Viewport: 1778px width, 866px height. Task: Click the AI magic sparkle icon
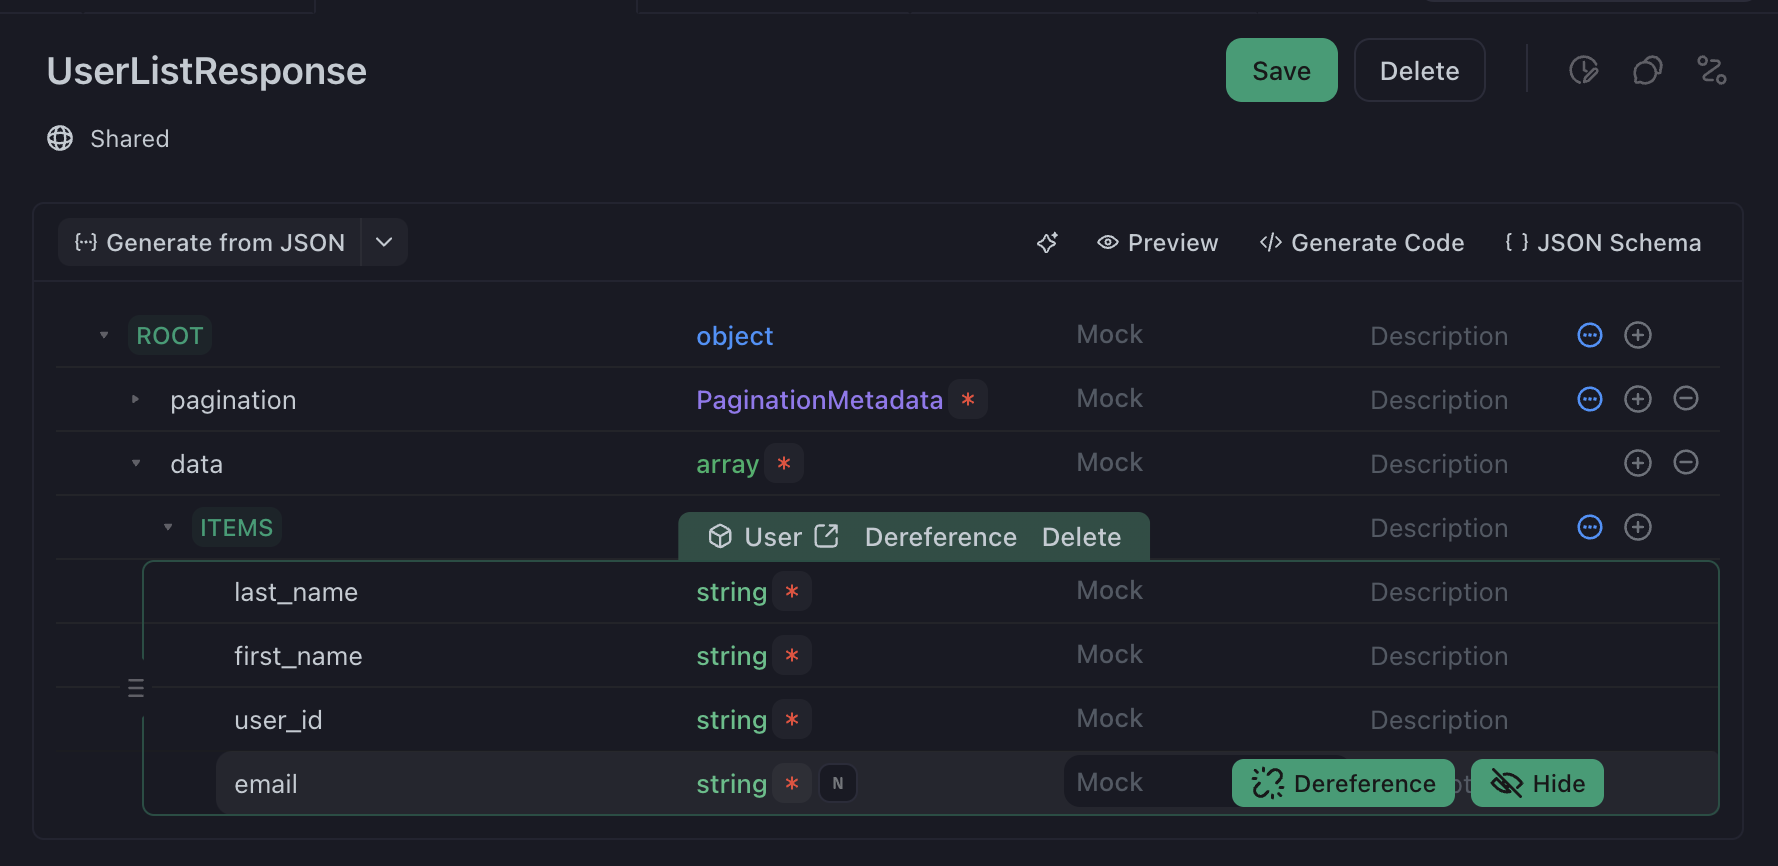[x=1047, y=243]
